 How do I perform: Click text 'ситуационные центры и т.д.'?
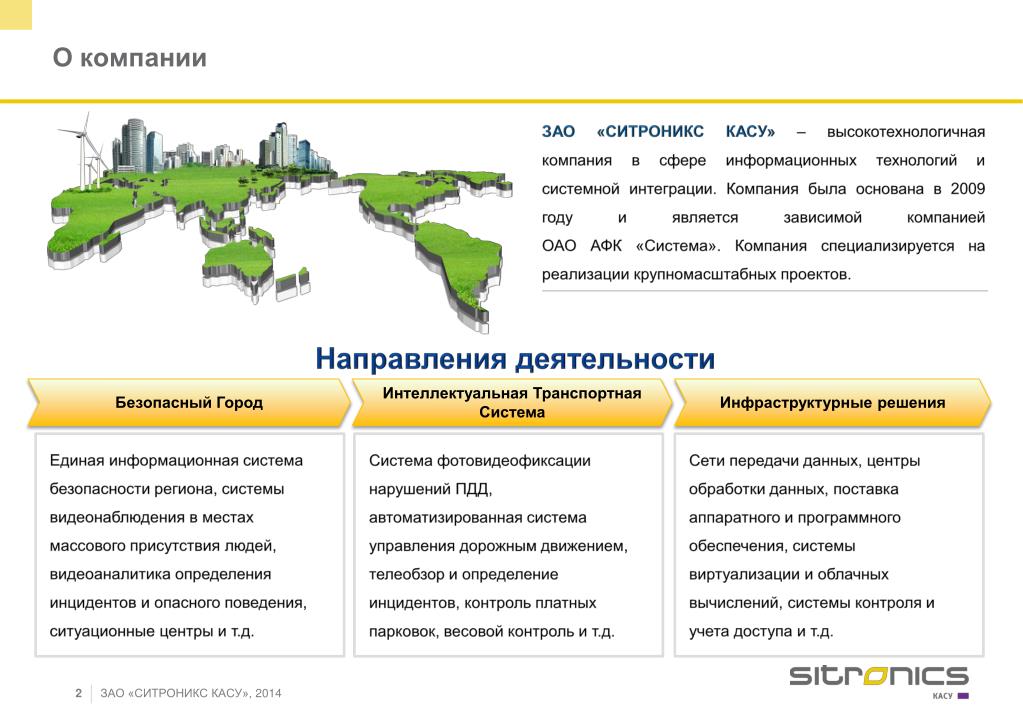click(151, 632)
